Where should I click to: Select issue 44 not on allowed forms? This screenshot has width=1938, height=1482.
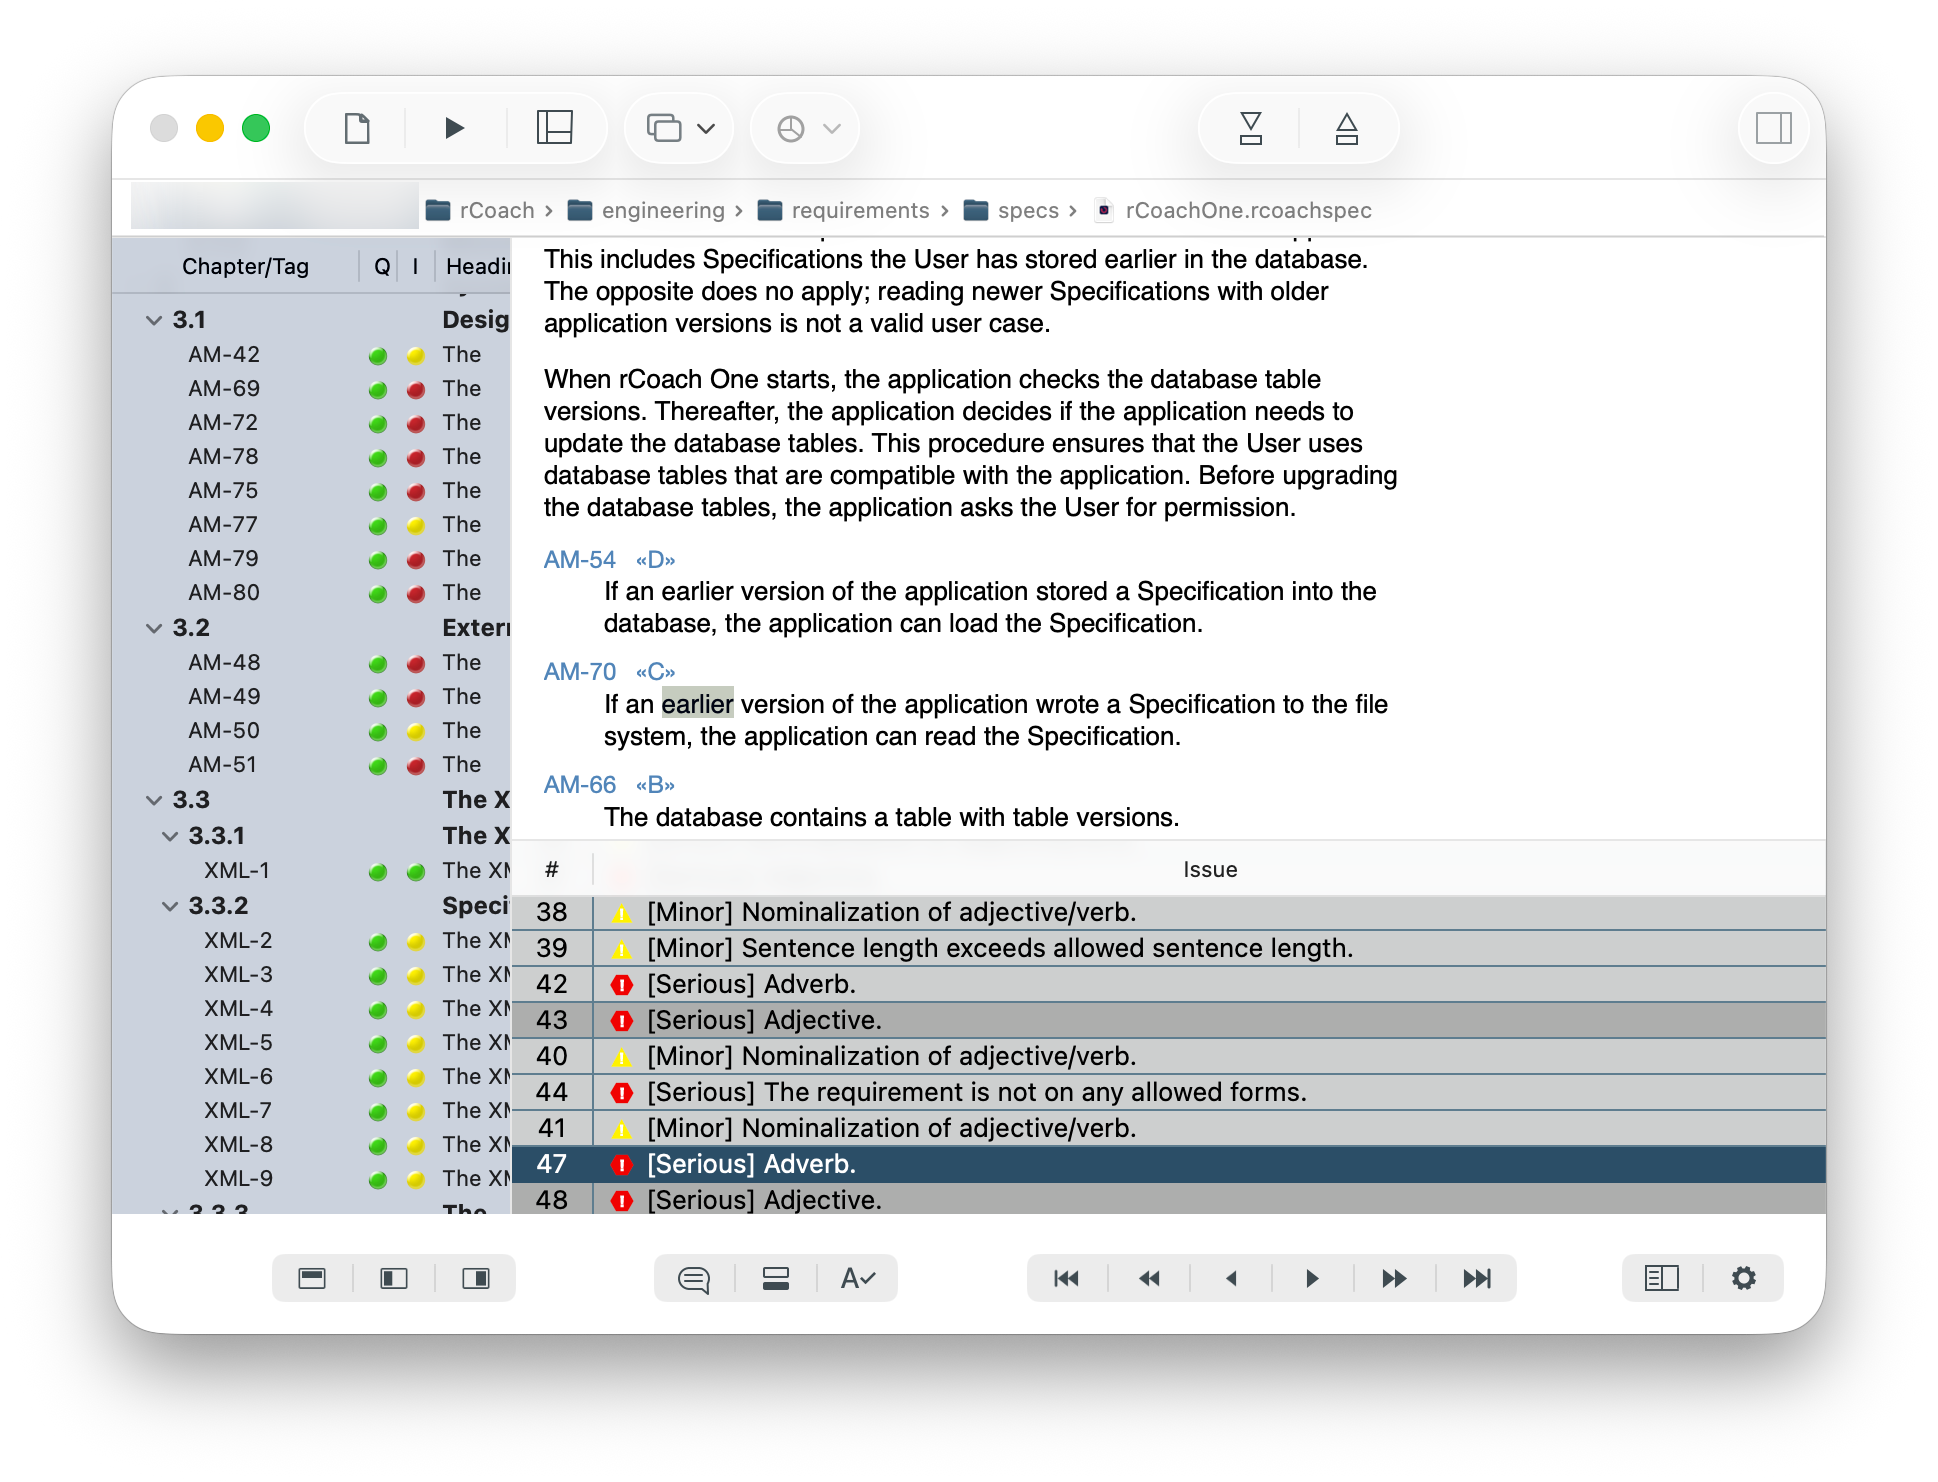(x=1169, y=1092)
